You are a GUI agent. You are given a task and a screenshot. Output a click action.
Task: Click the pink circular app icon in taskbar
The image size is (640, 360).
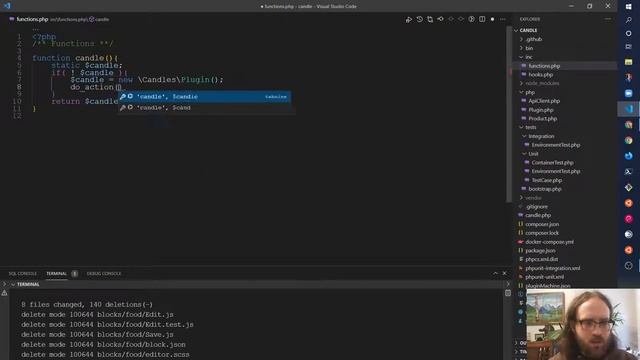tap(629, 219)
